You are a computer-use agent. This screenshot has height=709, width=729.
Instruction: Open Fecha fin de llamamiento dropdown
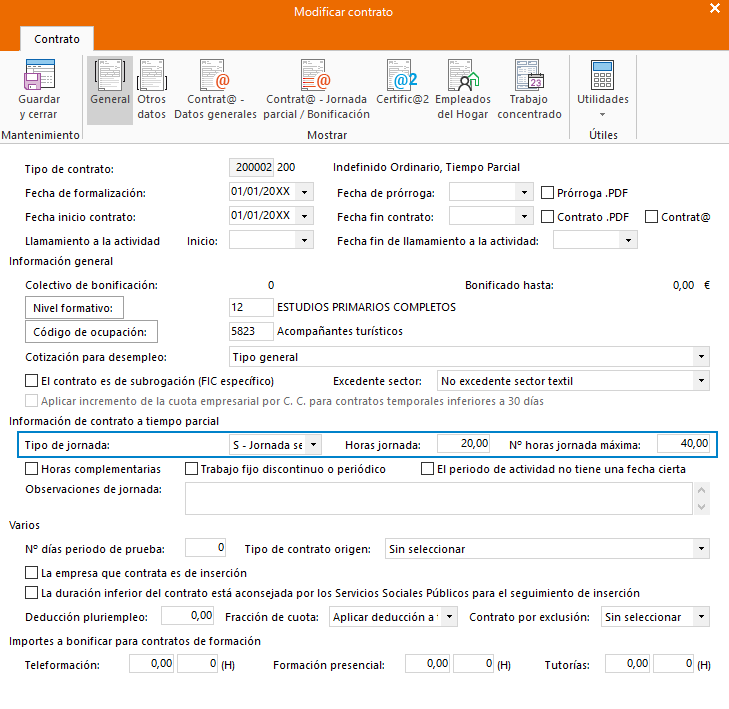click(628, 240)
